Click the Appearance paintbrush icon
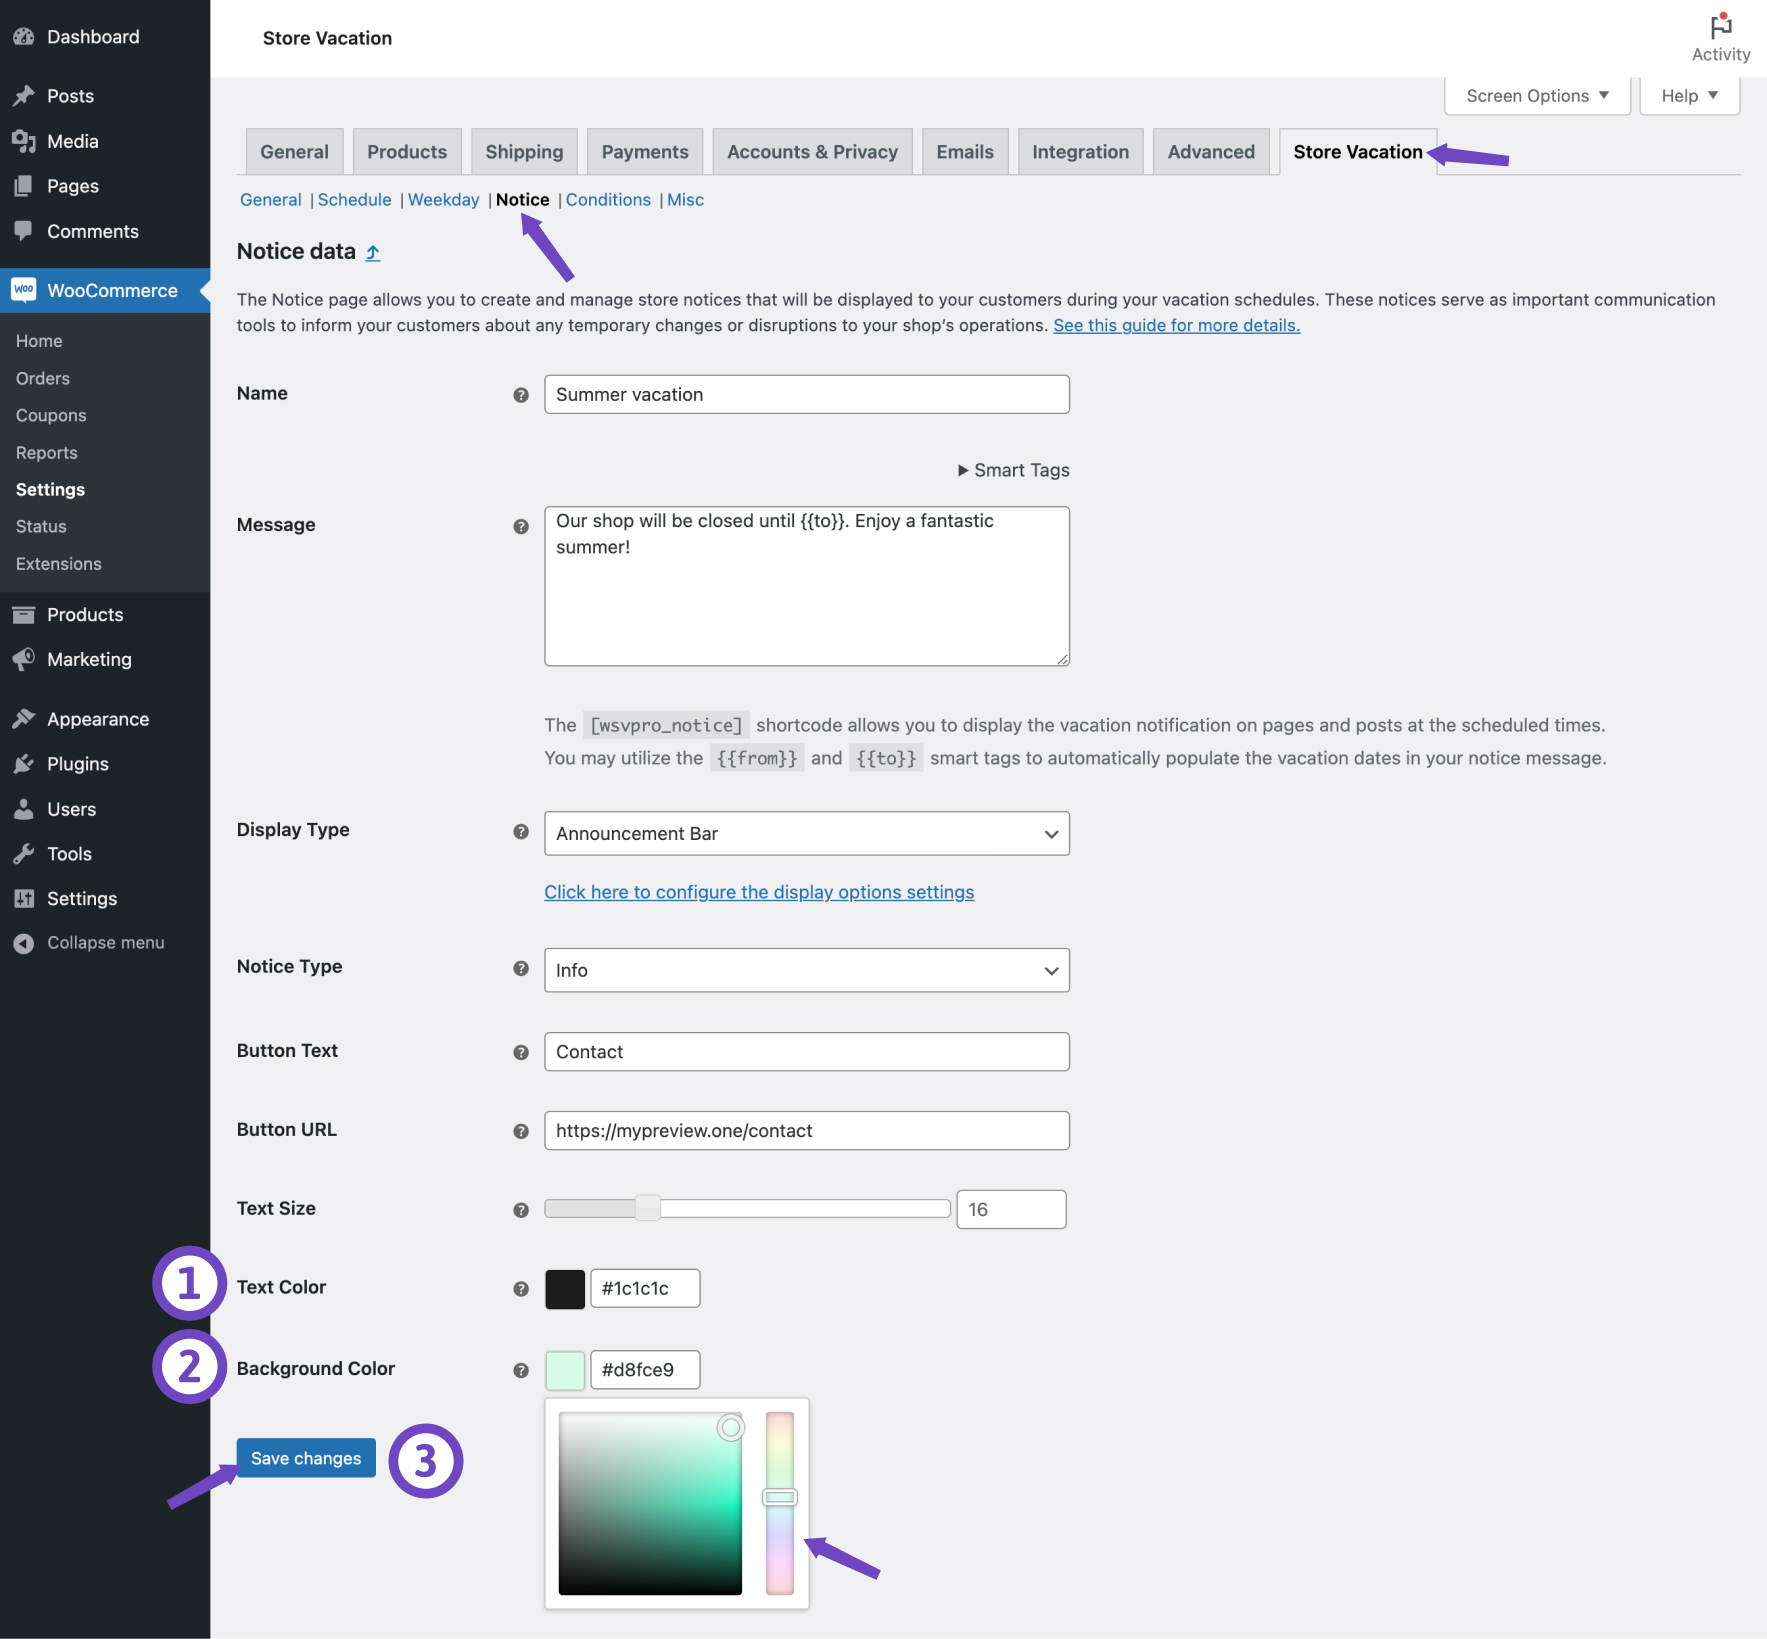This screenshot has height=1639, width=1767. coord(24,718)
